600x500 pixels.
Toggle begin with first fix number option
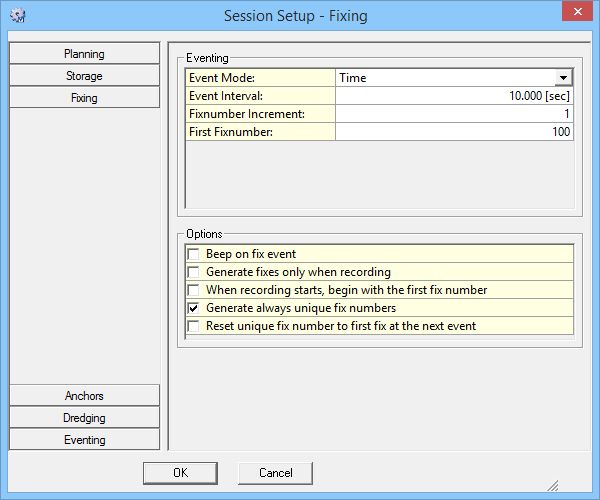click(194, 290)
